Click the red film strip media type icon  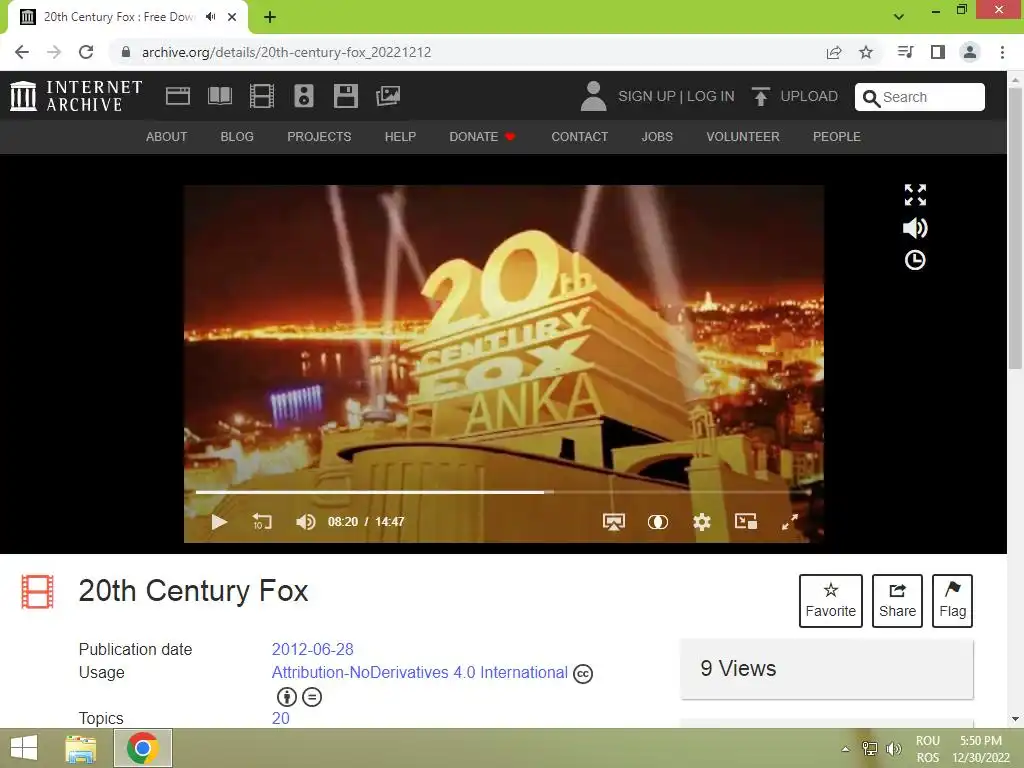pyautogui.click(x=37, y=591)
